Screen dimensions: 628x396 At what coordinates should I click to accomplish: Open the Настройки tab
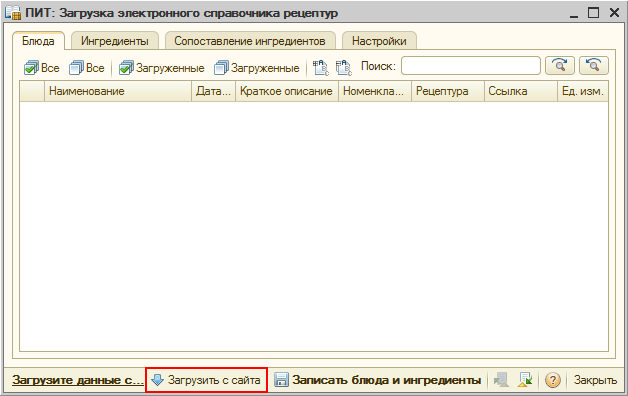[x=379, y=41]
